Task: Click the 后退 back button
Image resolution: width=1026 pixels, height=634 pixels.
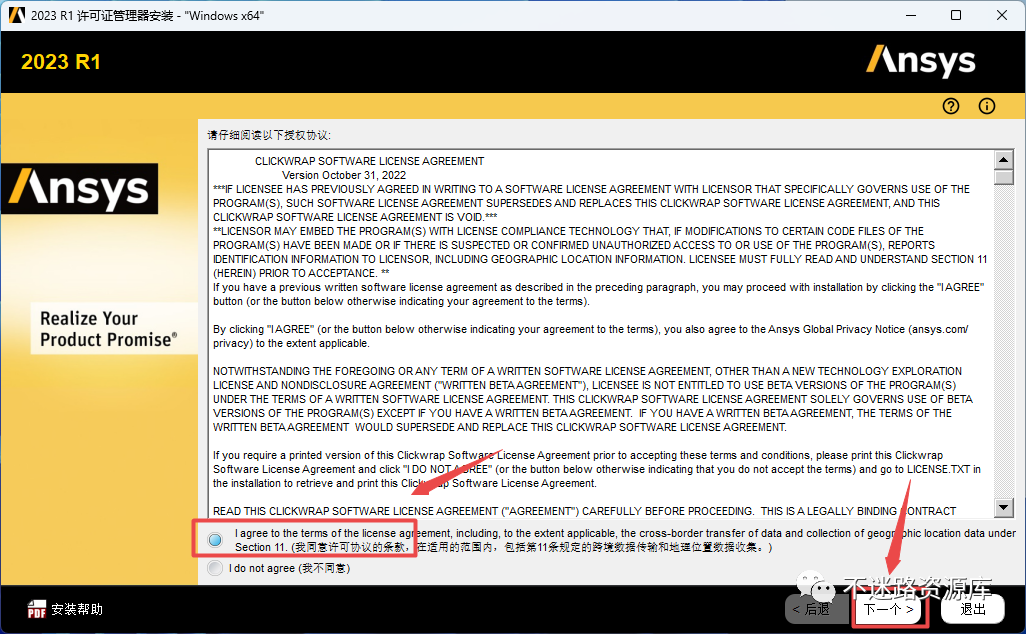Action: click(x=817, y=609)
